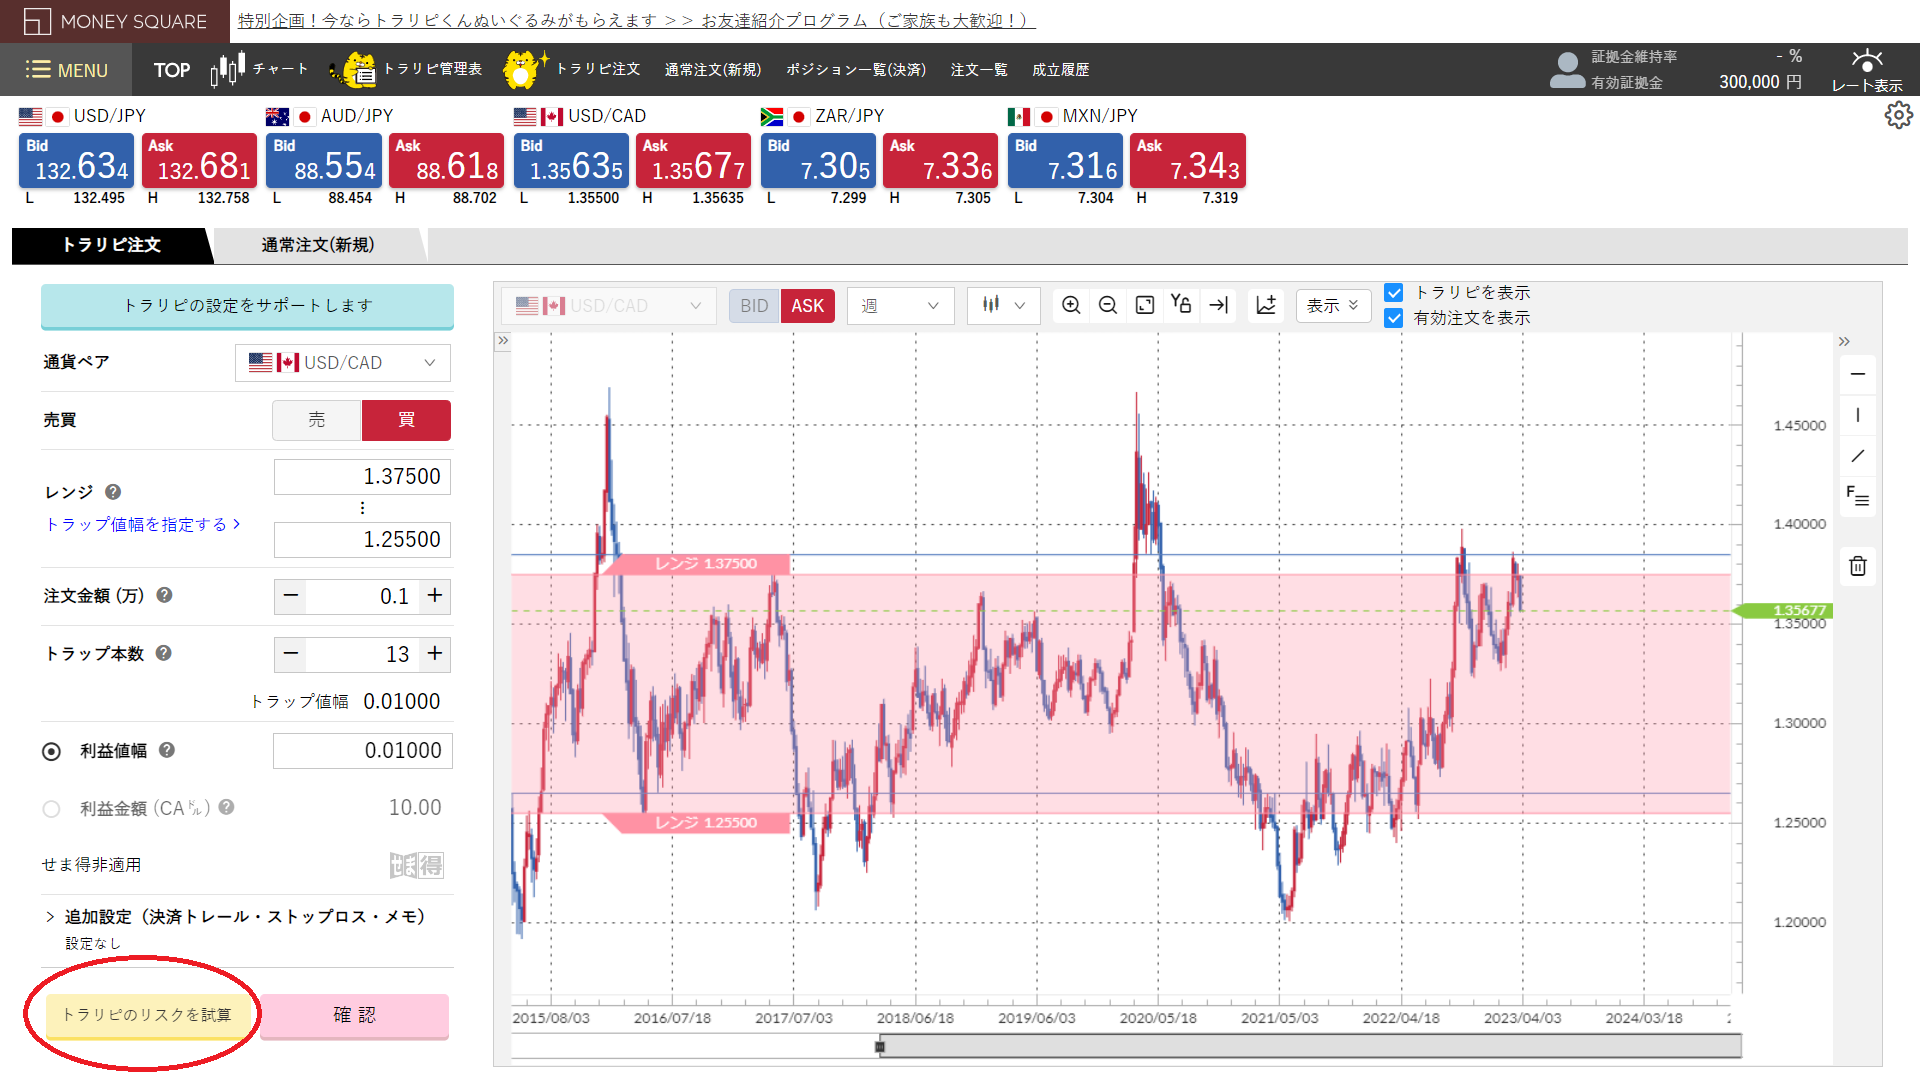This screenshot has height=1080, width=1920.
Task: Select horizontal line drawing tool
Action: 1858,374
